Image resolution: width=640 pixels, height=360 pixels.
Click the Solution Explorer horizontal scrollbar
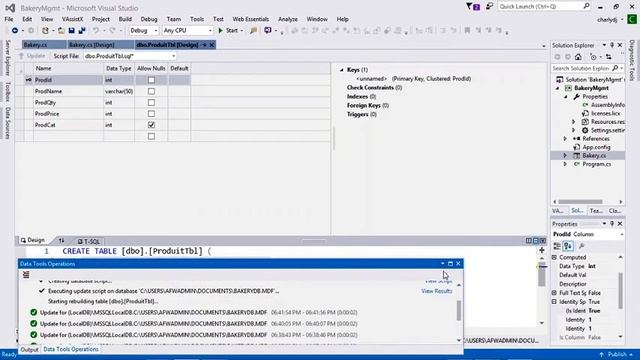[580, 202]
